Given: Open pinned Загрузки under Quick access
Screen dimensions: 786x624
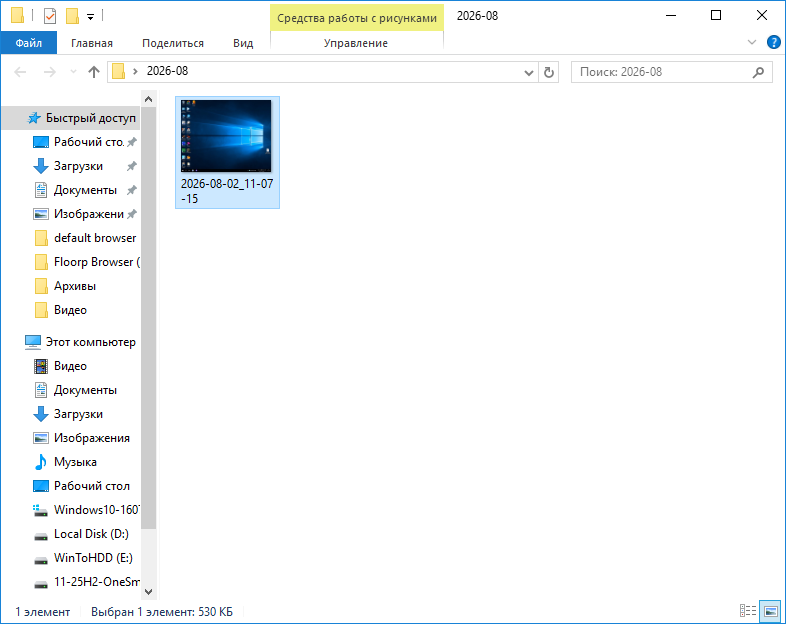Looking at the screenshot, I should [78, 166].
